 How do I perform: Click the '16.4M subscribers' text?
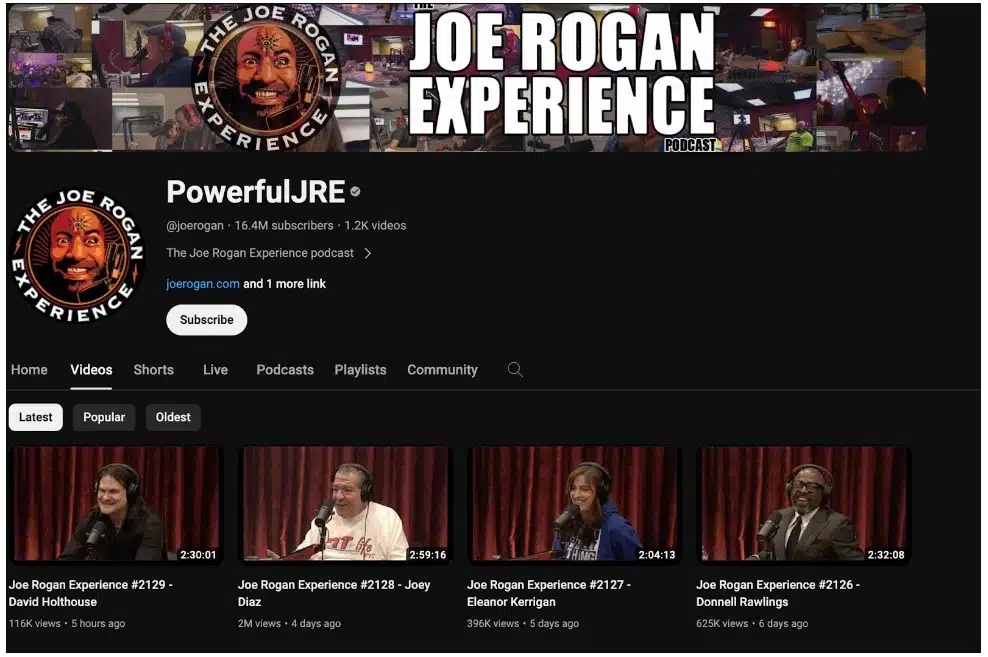[284, 226]
